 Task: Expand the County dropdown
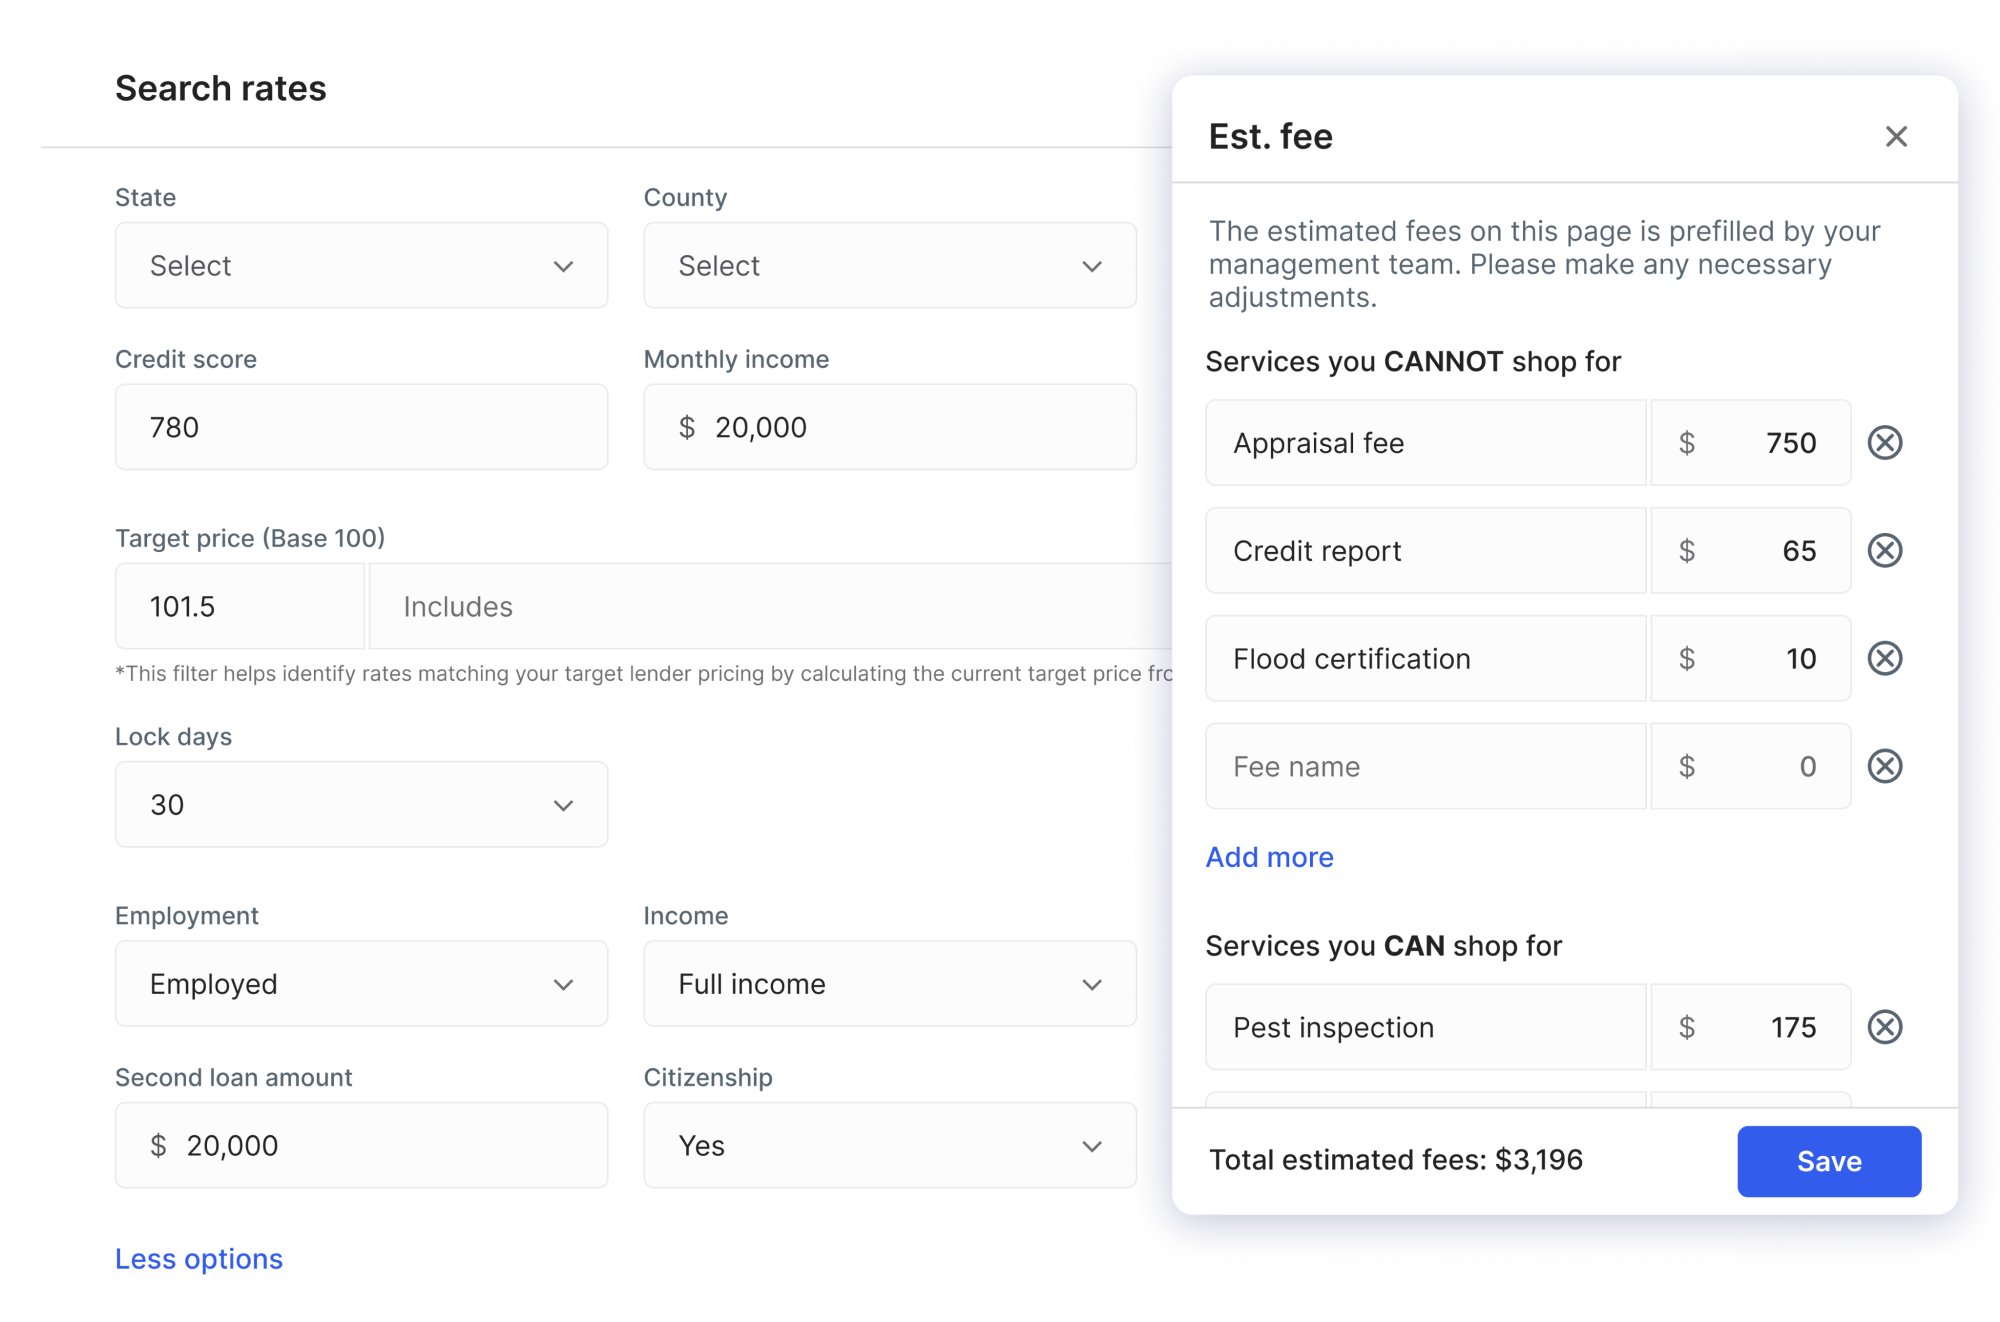tap(889, 266)
